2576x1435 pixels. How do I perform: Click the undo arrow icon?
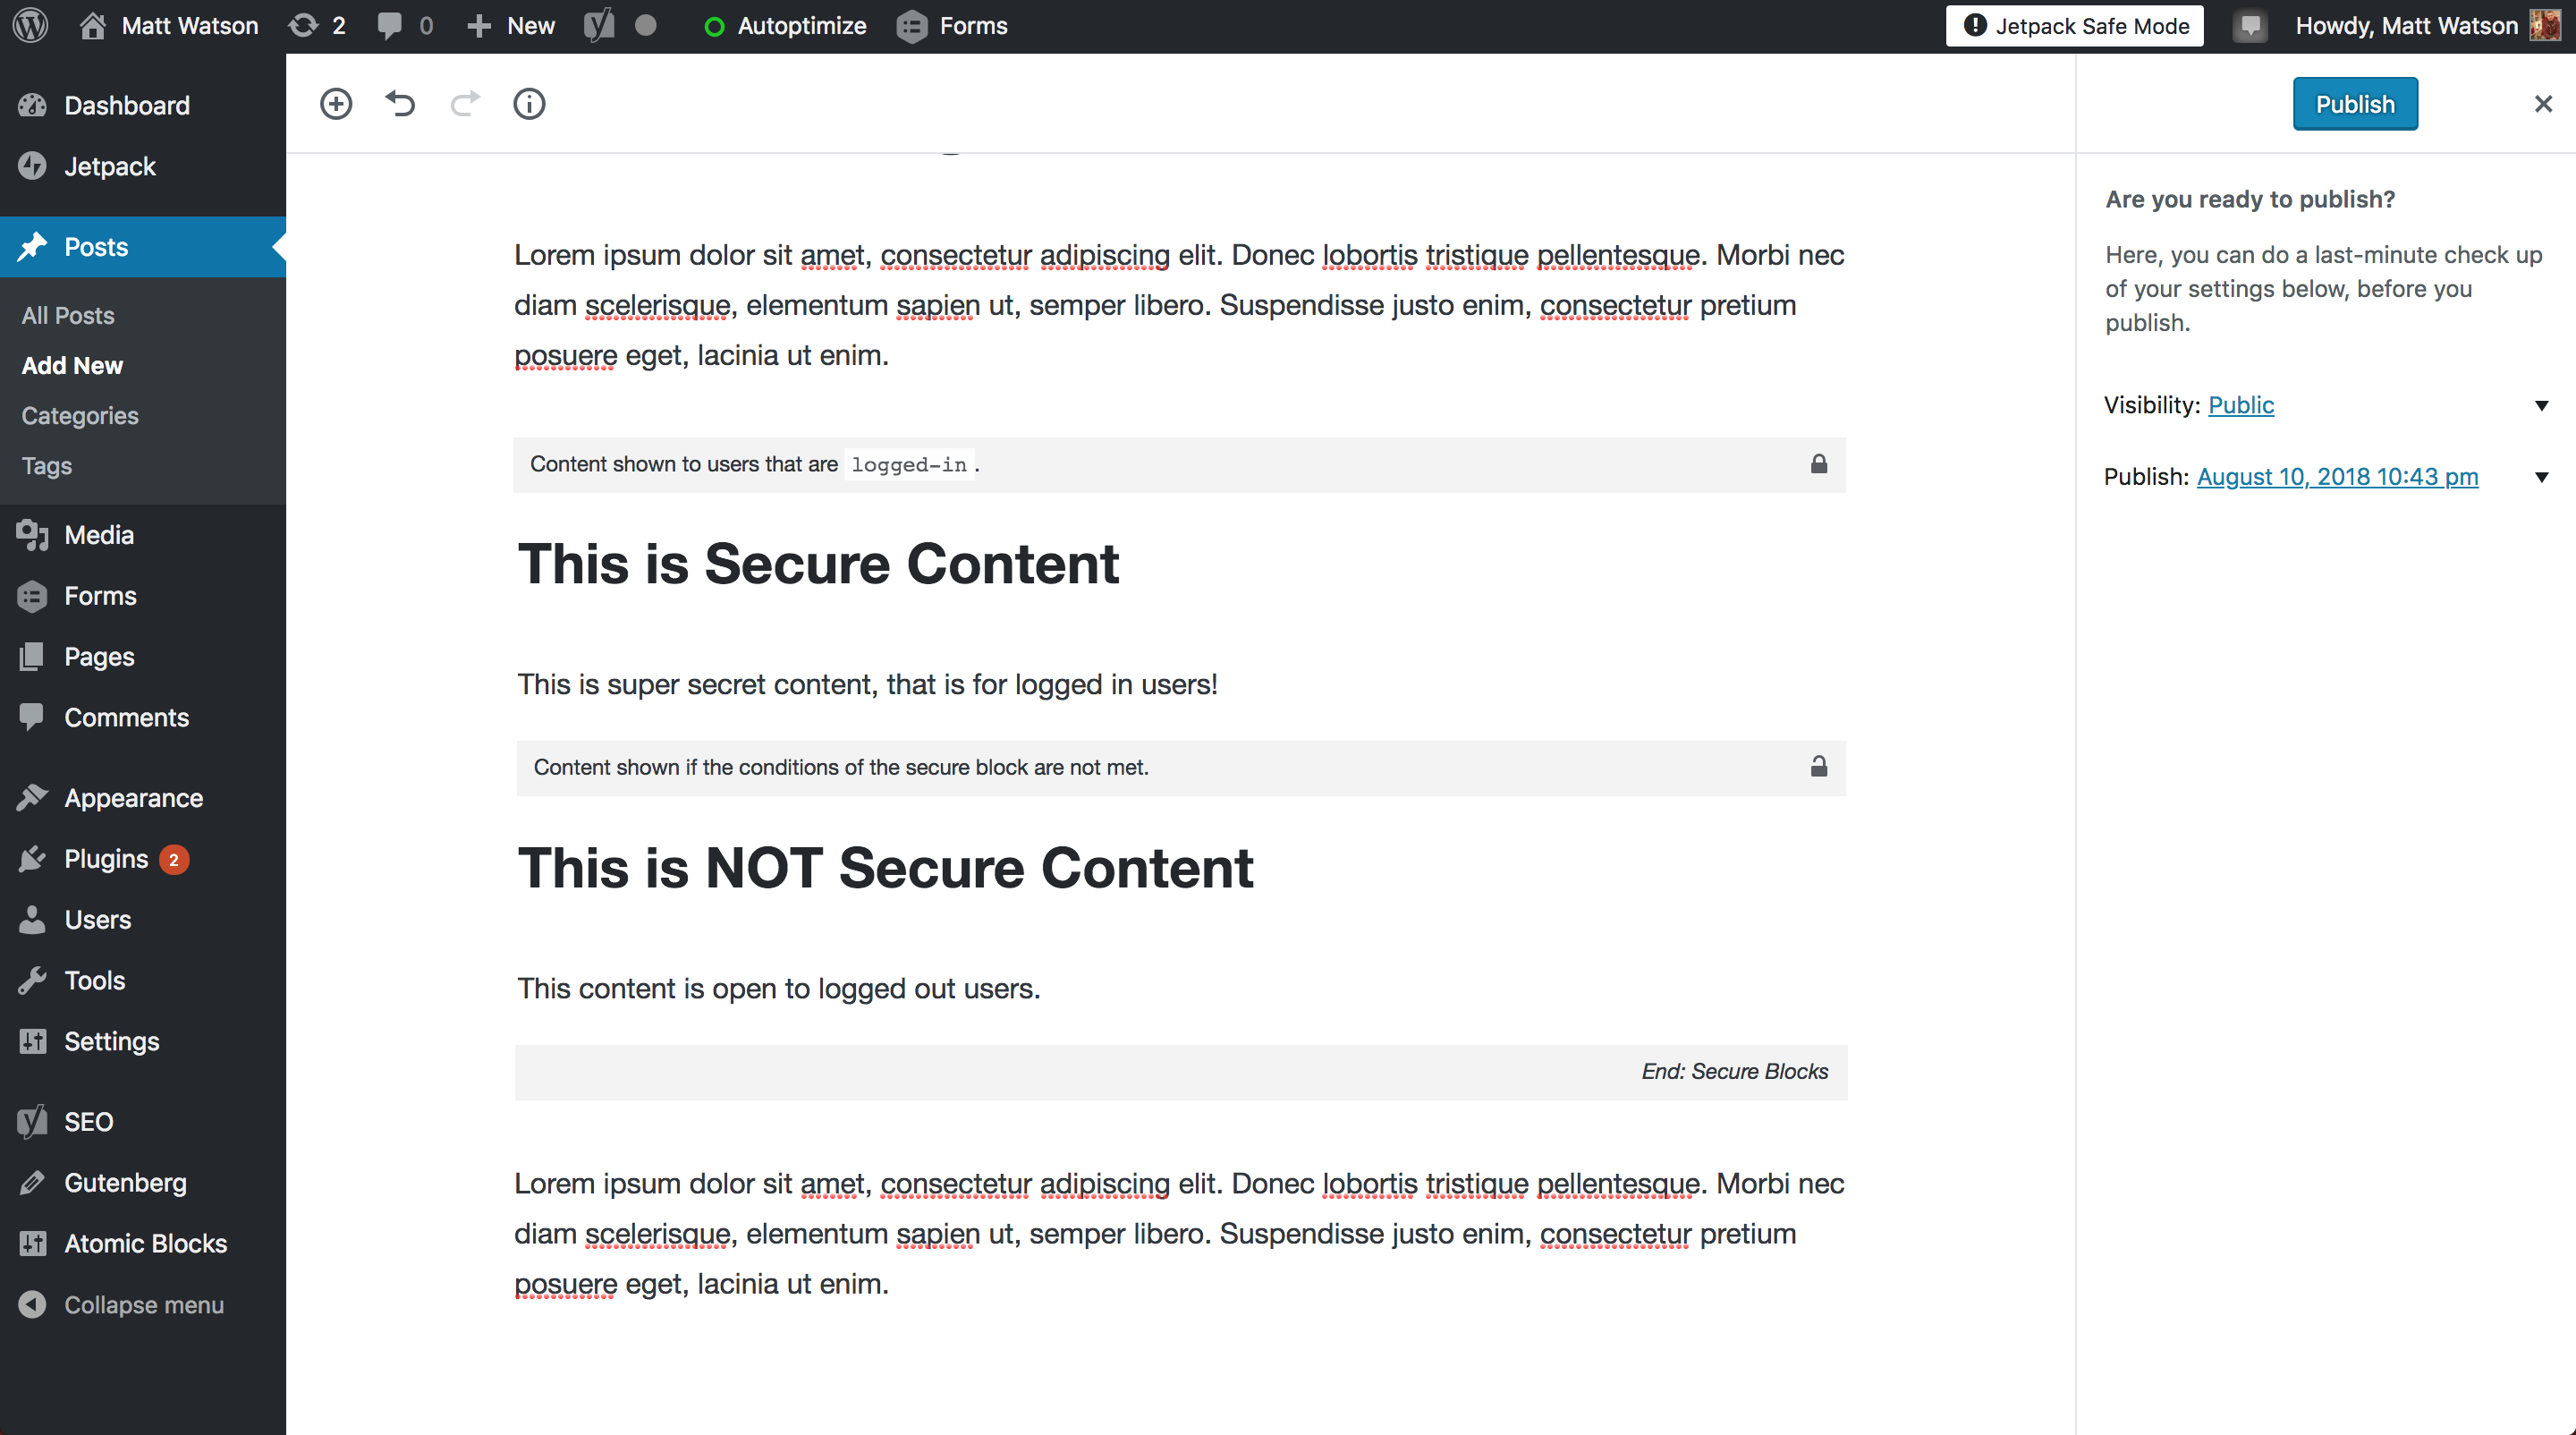point(402,103)
